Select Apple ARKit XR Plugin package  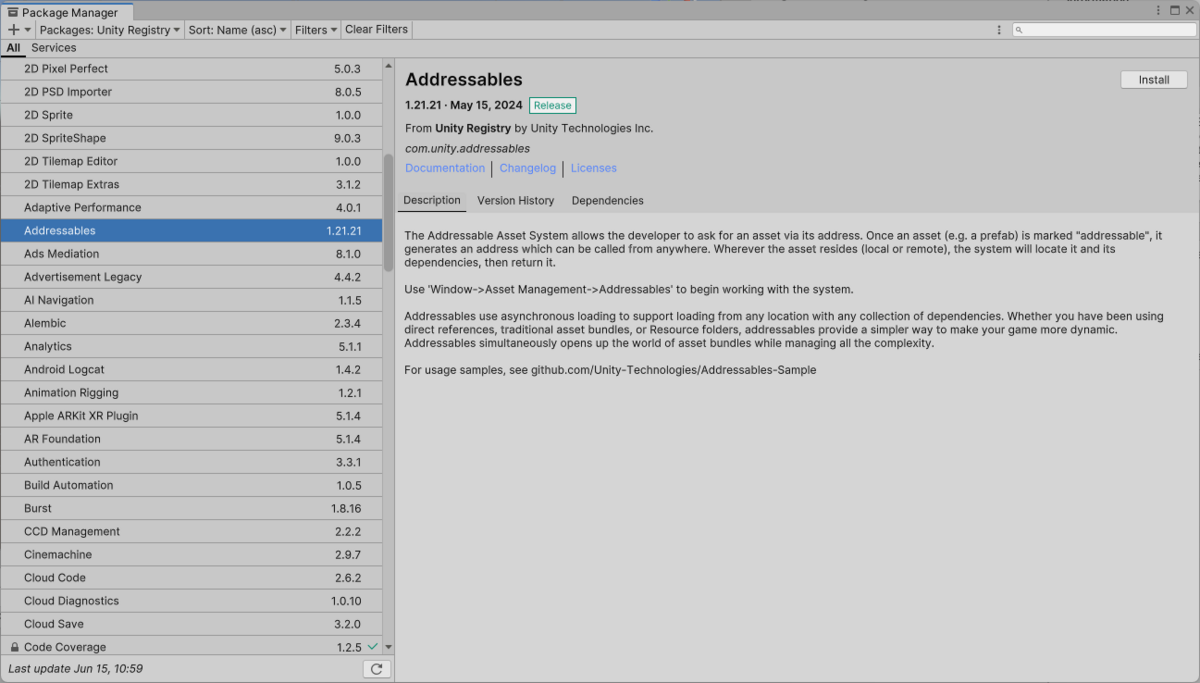[191, 416]
